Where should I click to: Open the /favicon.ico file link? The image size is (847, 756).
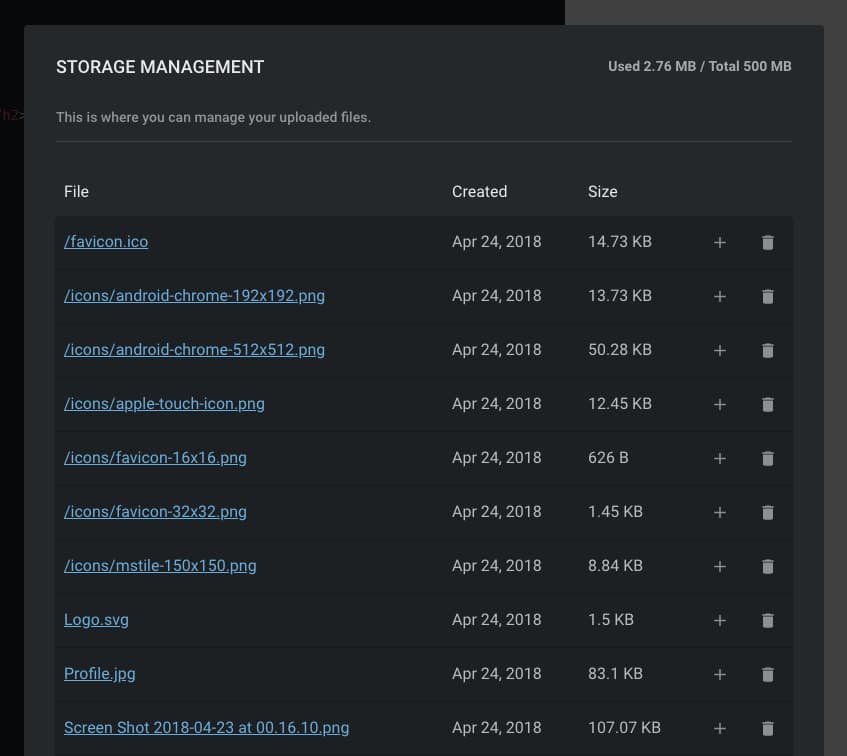coord(106,241)
